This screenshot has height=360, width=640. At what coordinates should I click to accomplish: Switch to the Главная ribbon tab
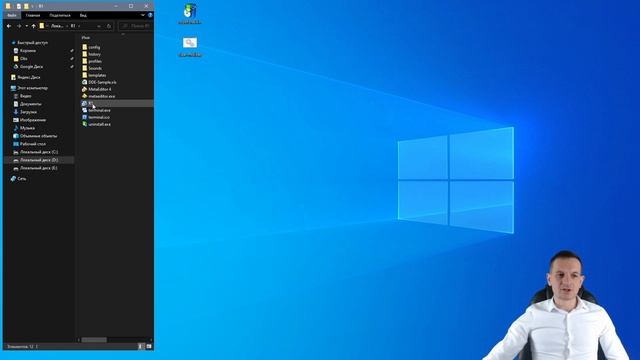tap(33, 15)
